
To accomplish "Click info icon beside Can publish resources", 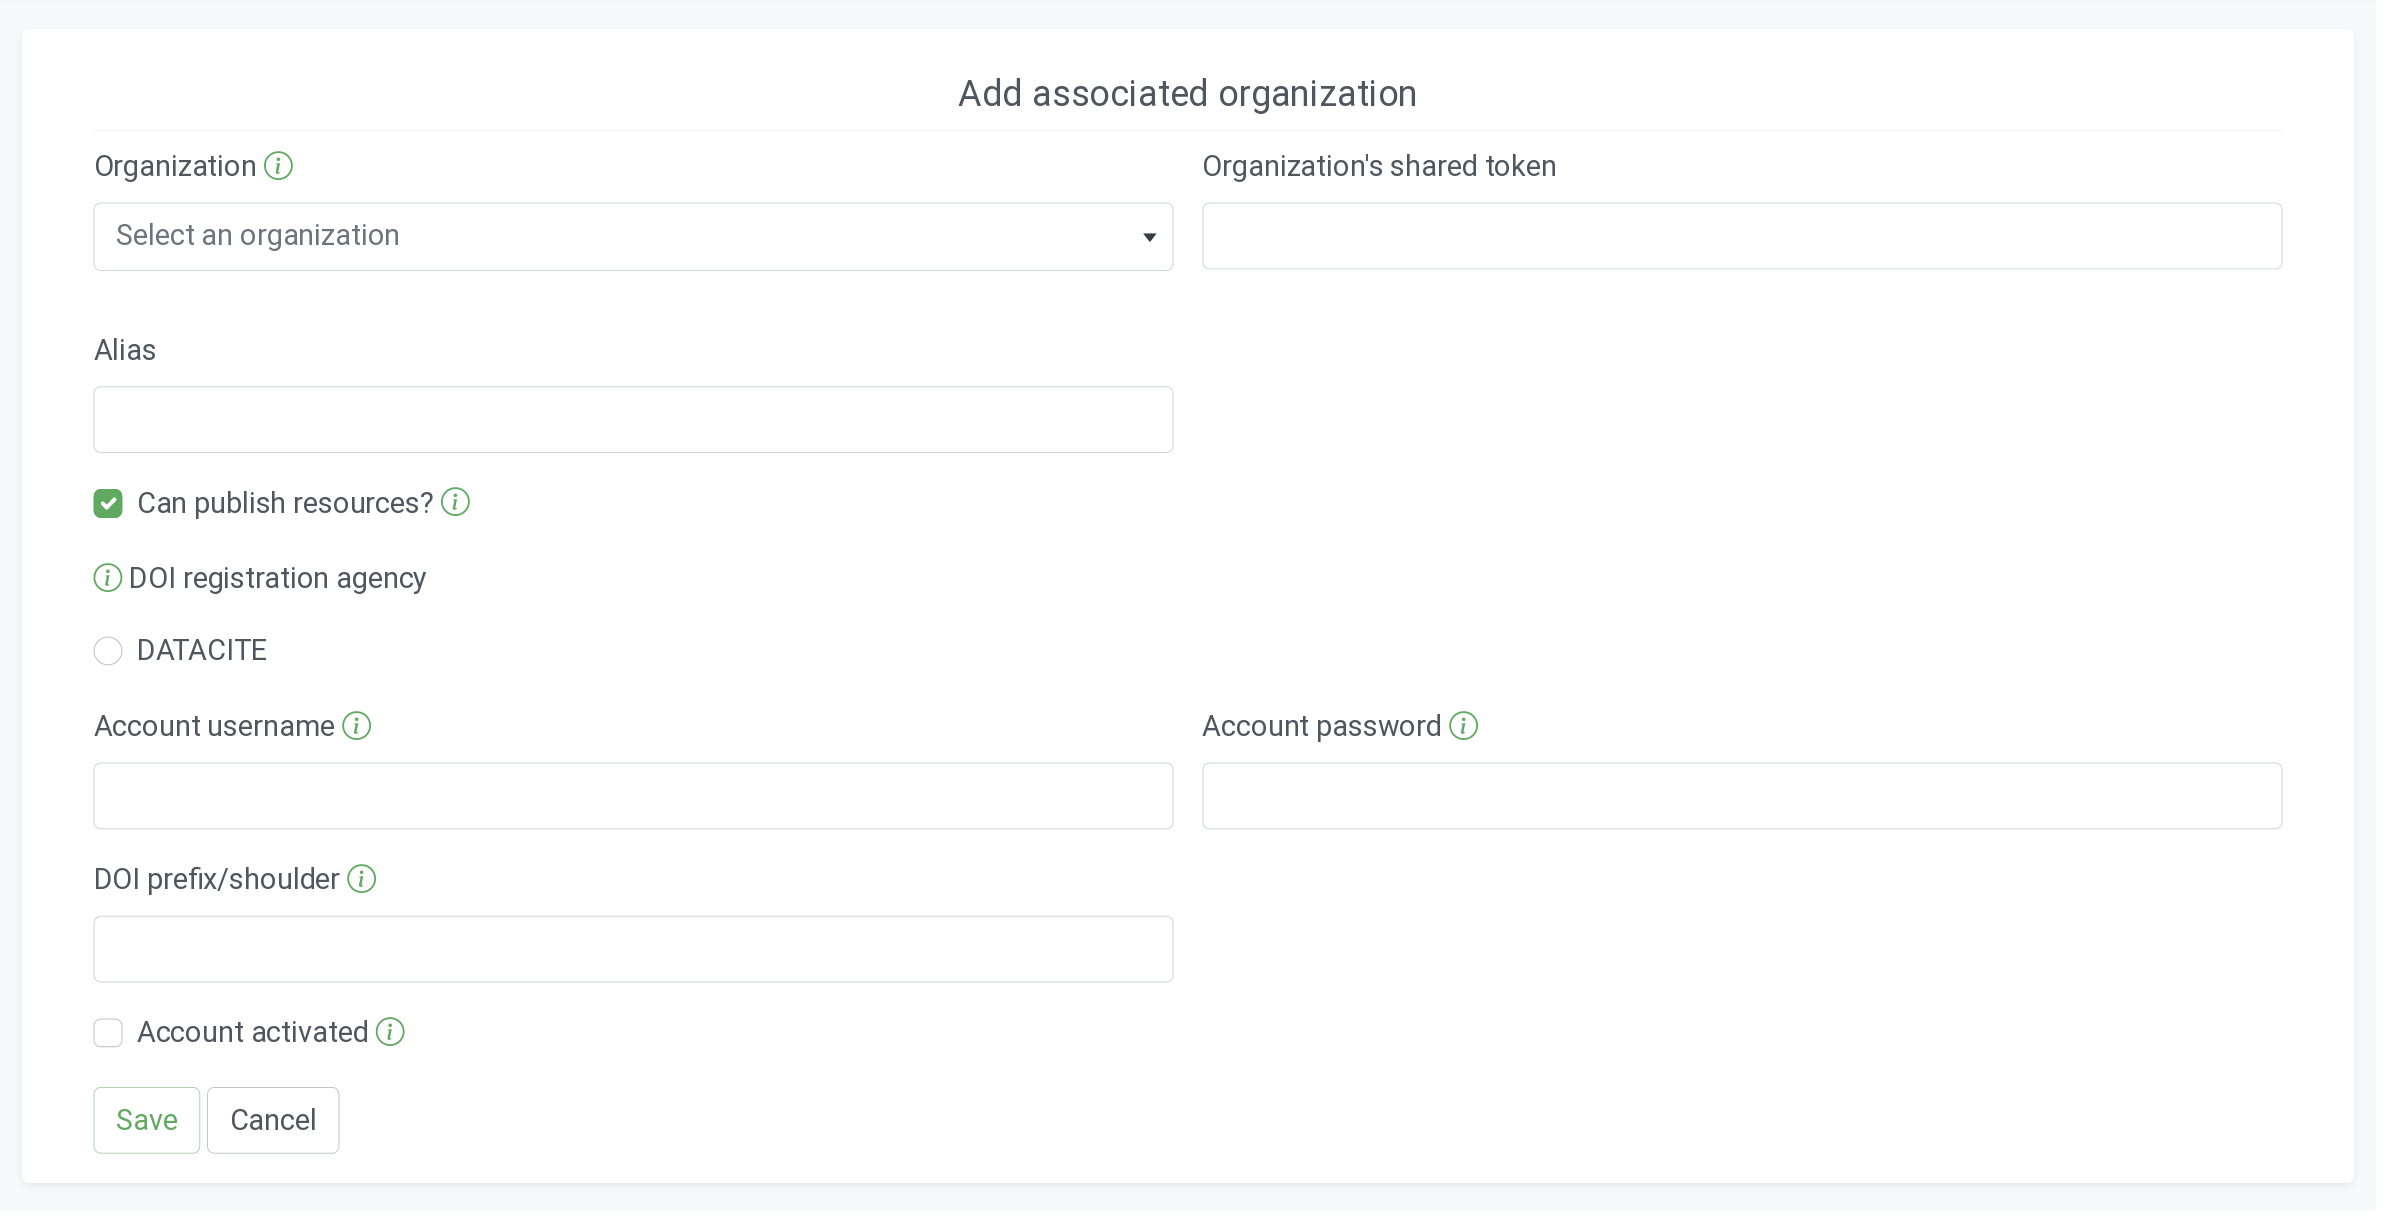I will coord(455,502).
